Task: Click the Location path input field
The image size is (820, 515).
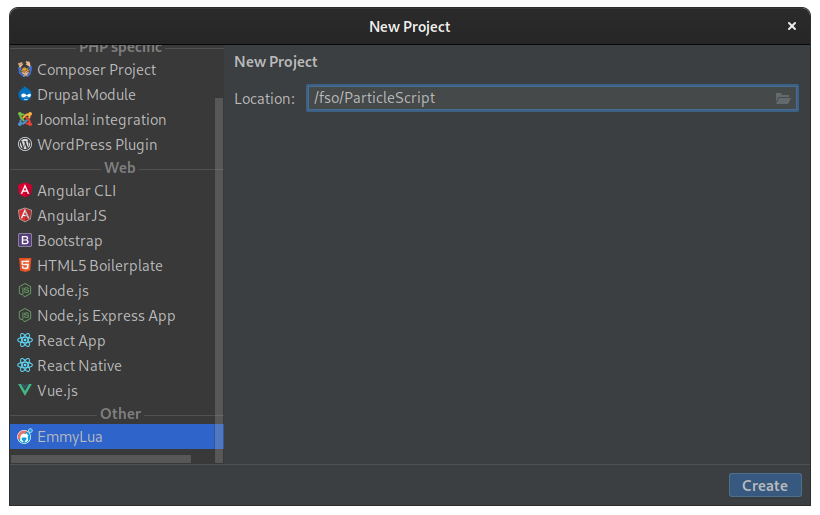Action: coord(540,98)
